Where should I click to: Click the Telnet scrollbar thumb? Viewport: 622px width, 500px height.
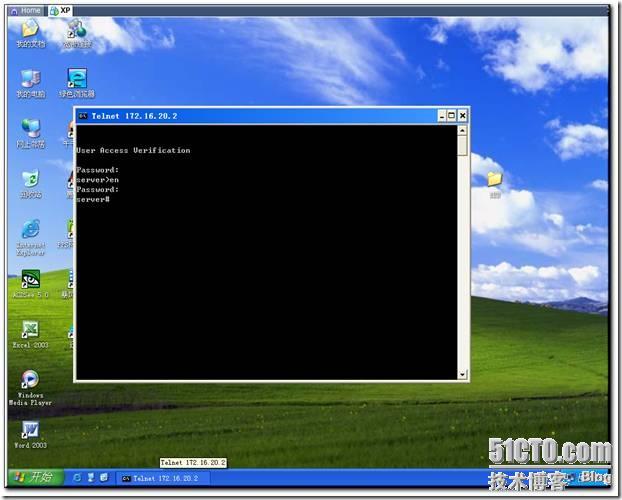[462, 146]
